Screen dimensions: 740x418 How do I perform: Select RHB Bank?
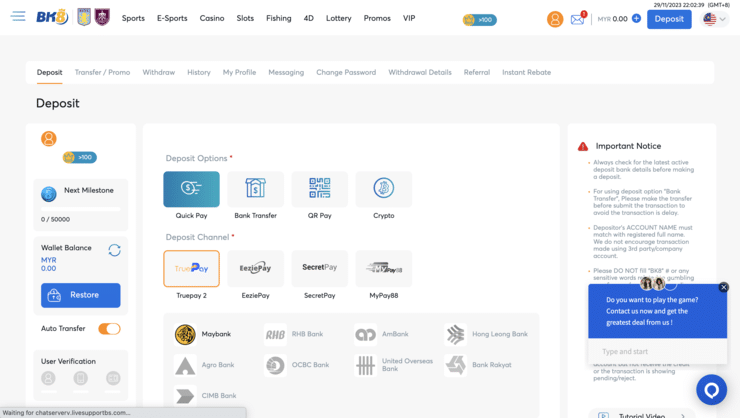[294, 334]
